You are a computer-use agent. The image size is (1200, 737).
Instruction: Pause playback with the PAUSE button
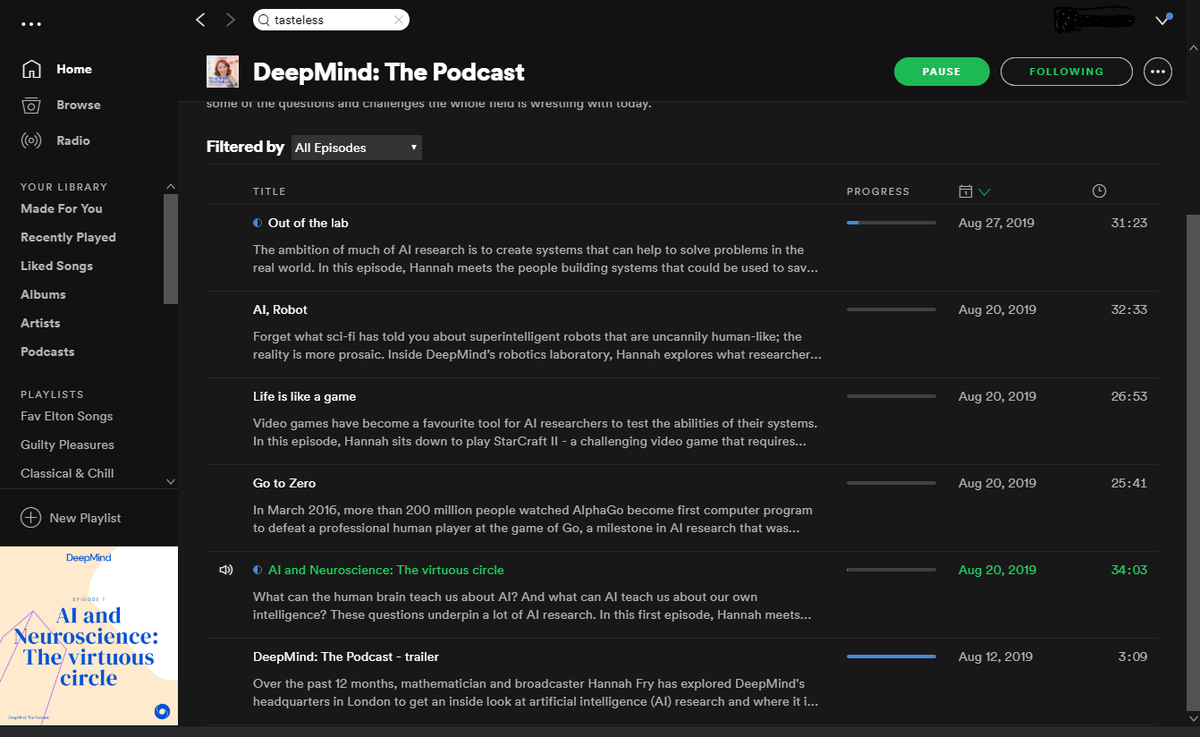(x=941, y=72)
